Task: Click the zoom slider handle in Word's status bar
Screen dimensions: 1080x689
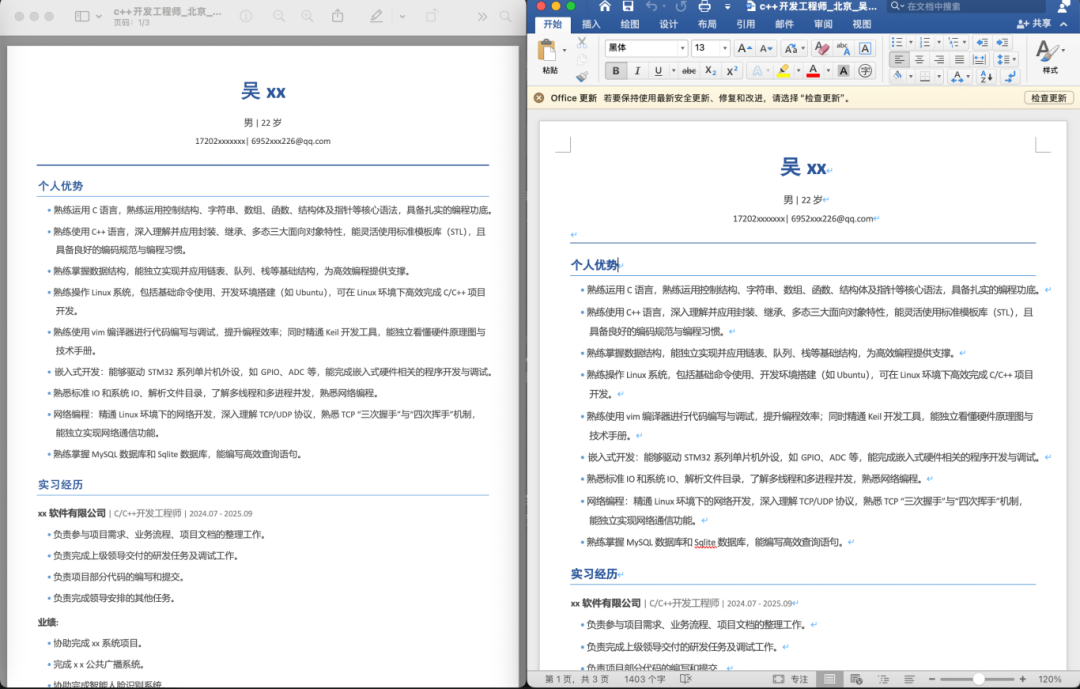Action: tap(978, 679)
